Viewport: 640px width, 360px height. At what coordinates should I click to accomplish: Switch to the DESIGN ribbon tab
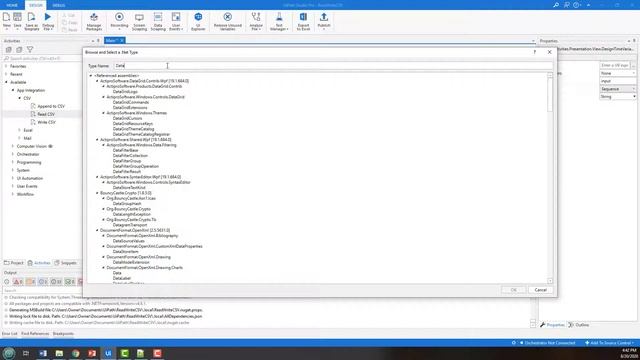(x=36, y=5)
